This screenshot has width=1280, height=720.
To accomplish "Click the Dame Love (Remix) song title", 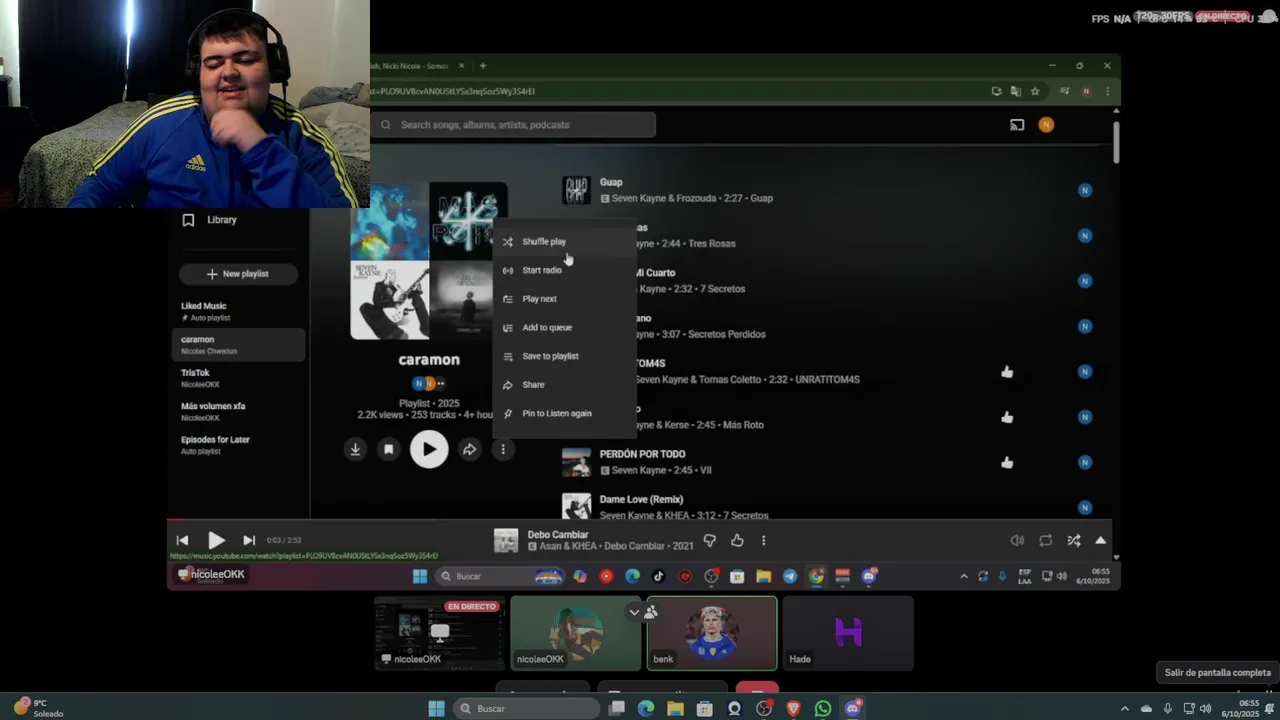I will click(641, 499).
